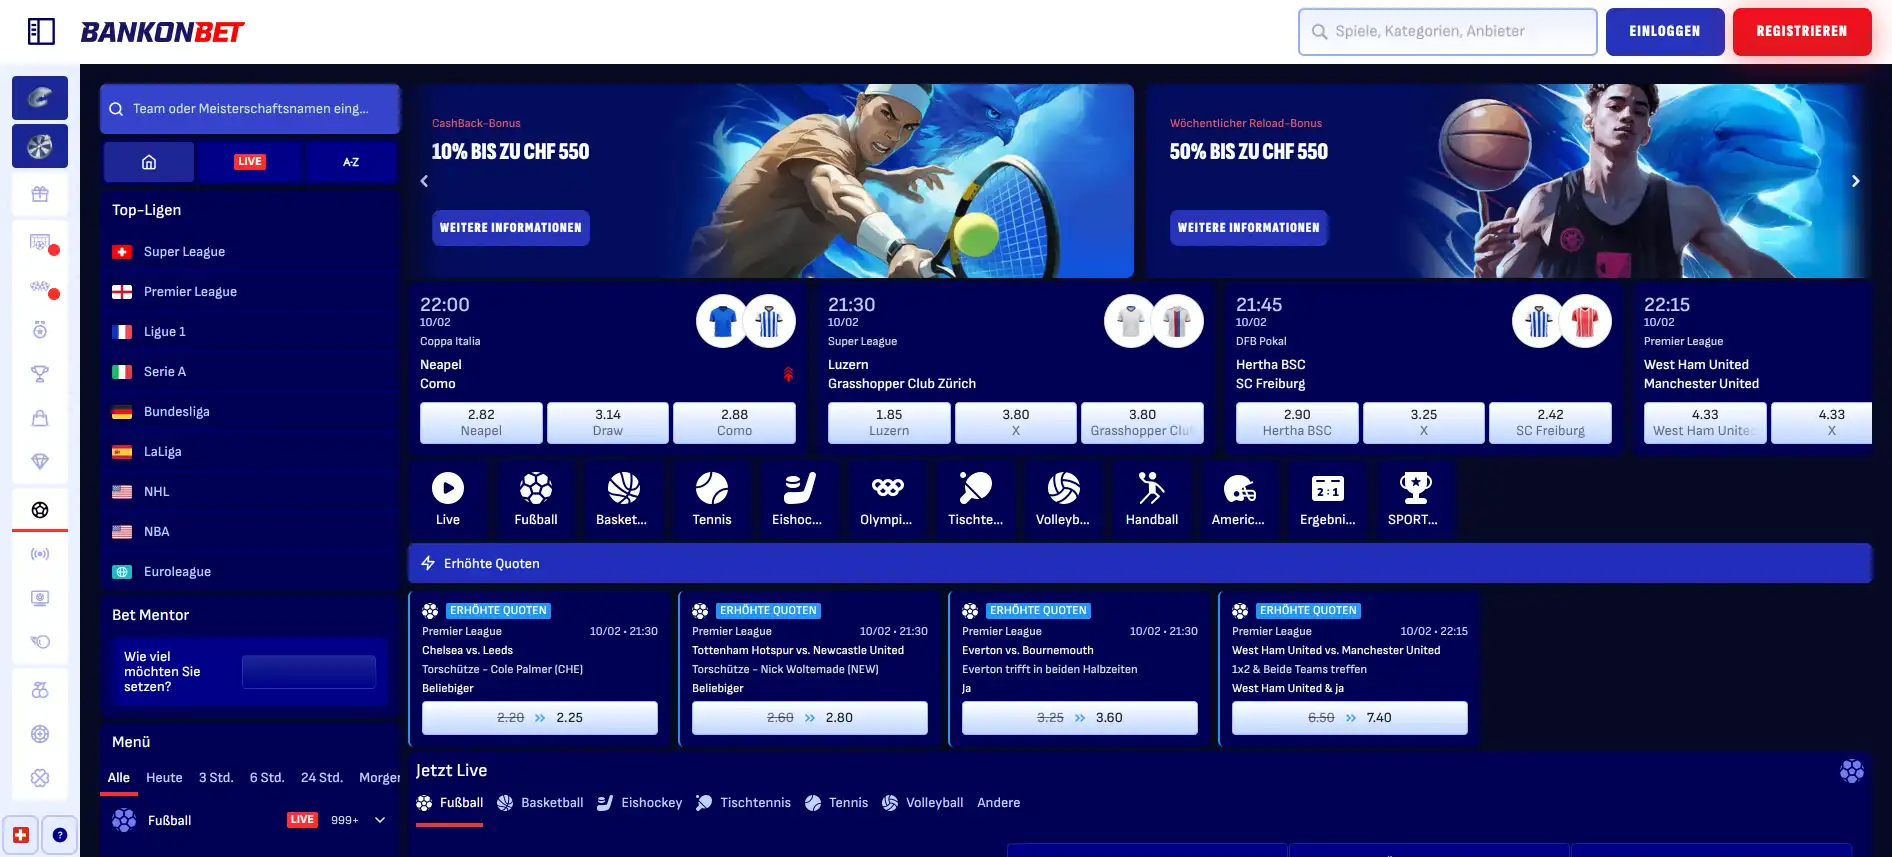This screenshot has height=857, width=1892.
Task: Bet 2.82 on Neapel
Action: tap(481, 423)
